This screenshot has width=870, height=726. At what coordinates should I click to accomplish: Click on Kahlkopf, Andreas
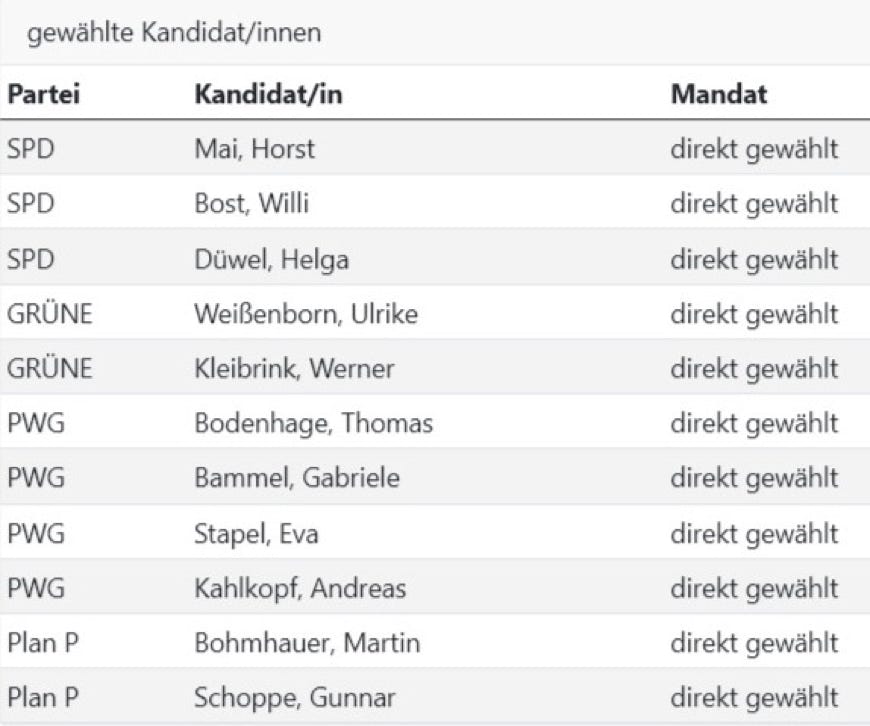pyautogui.click(x=300, y=589)
